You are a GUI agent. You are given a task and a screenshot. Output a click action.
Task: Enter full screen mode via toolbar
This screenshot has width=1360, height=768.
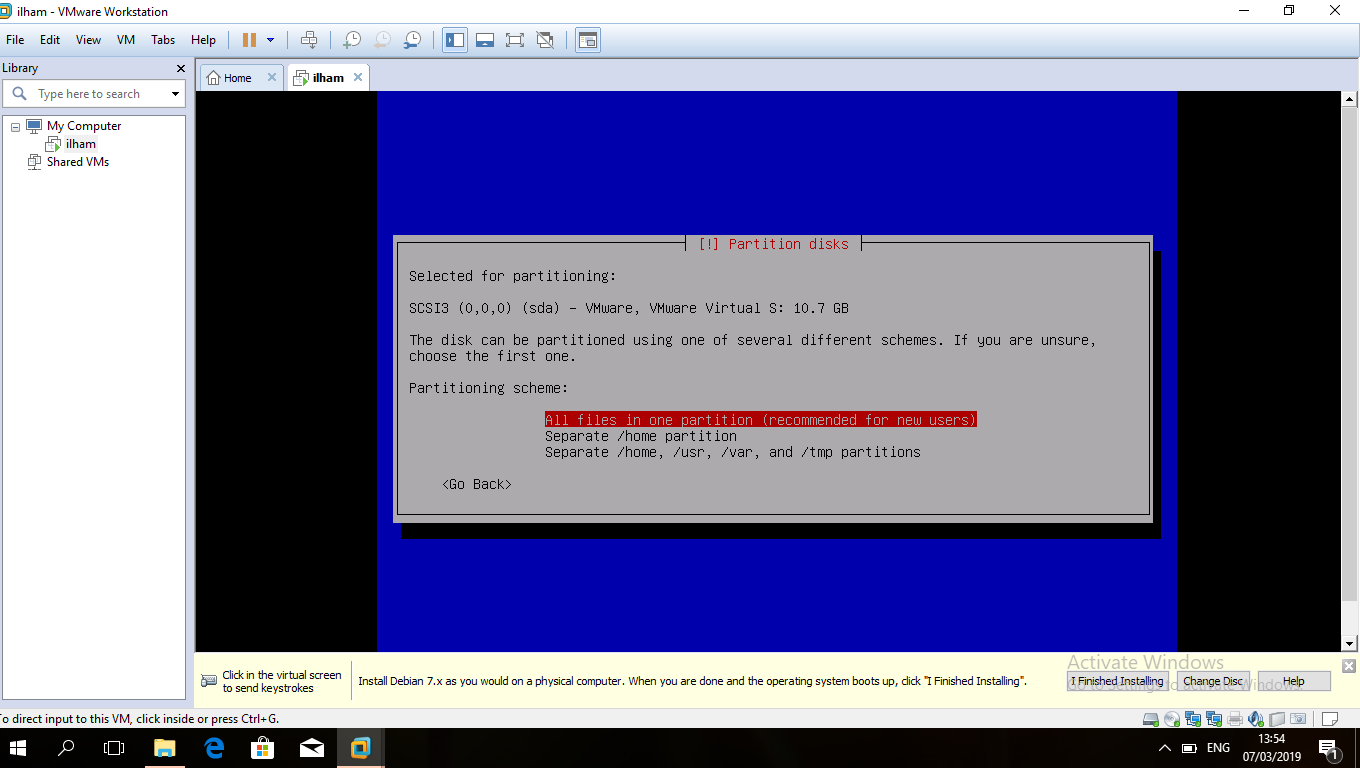click(x=515, y=40)
